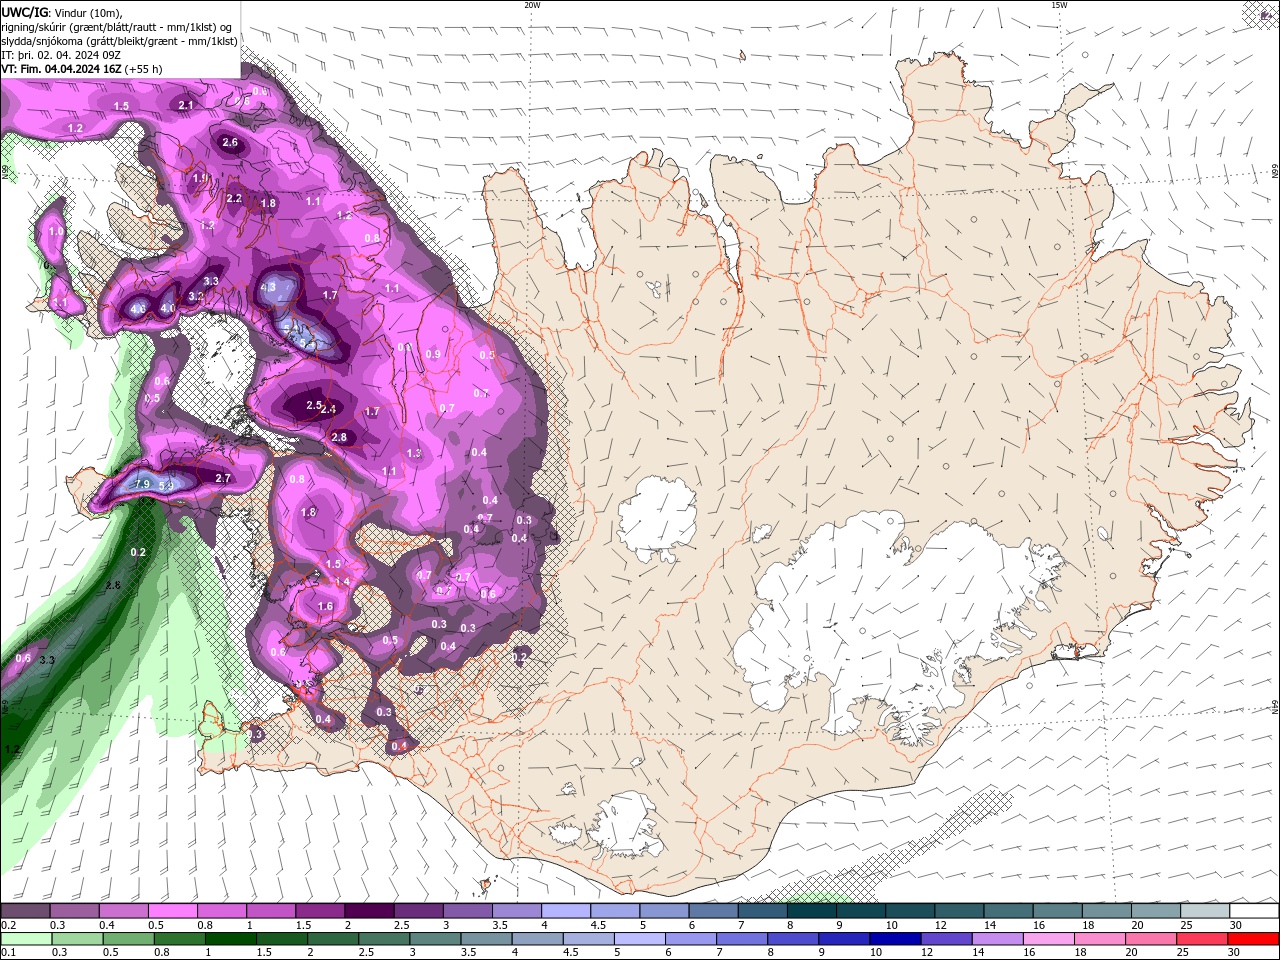1280x960 pixels.
Task: Choose the deep blue 10 rain scale swatch
Action: coord(895,939)
